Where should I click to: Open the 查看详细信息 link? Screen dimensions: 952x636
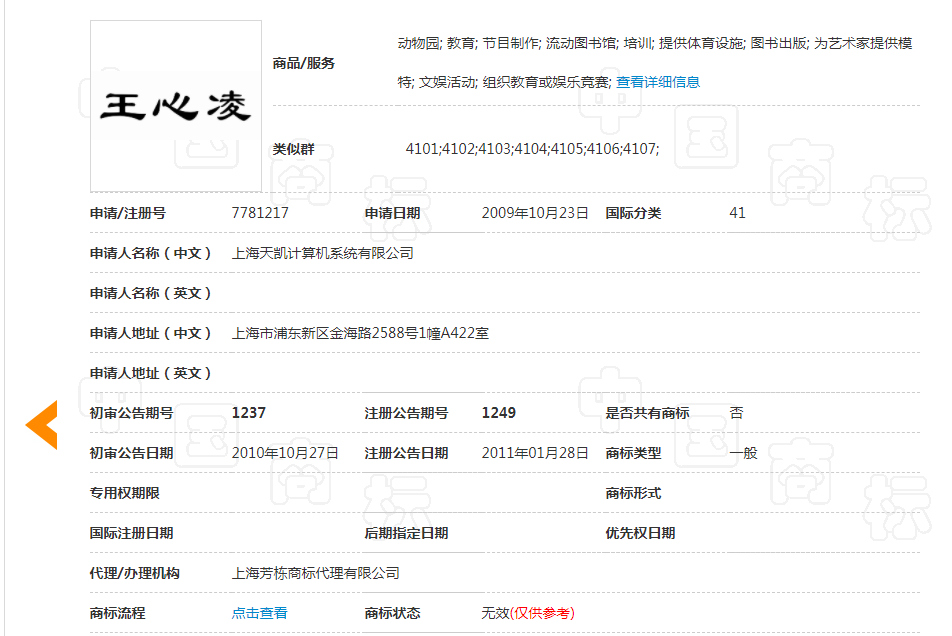[658, 82]
